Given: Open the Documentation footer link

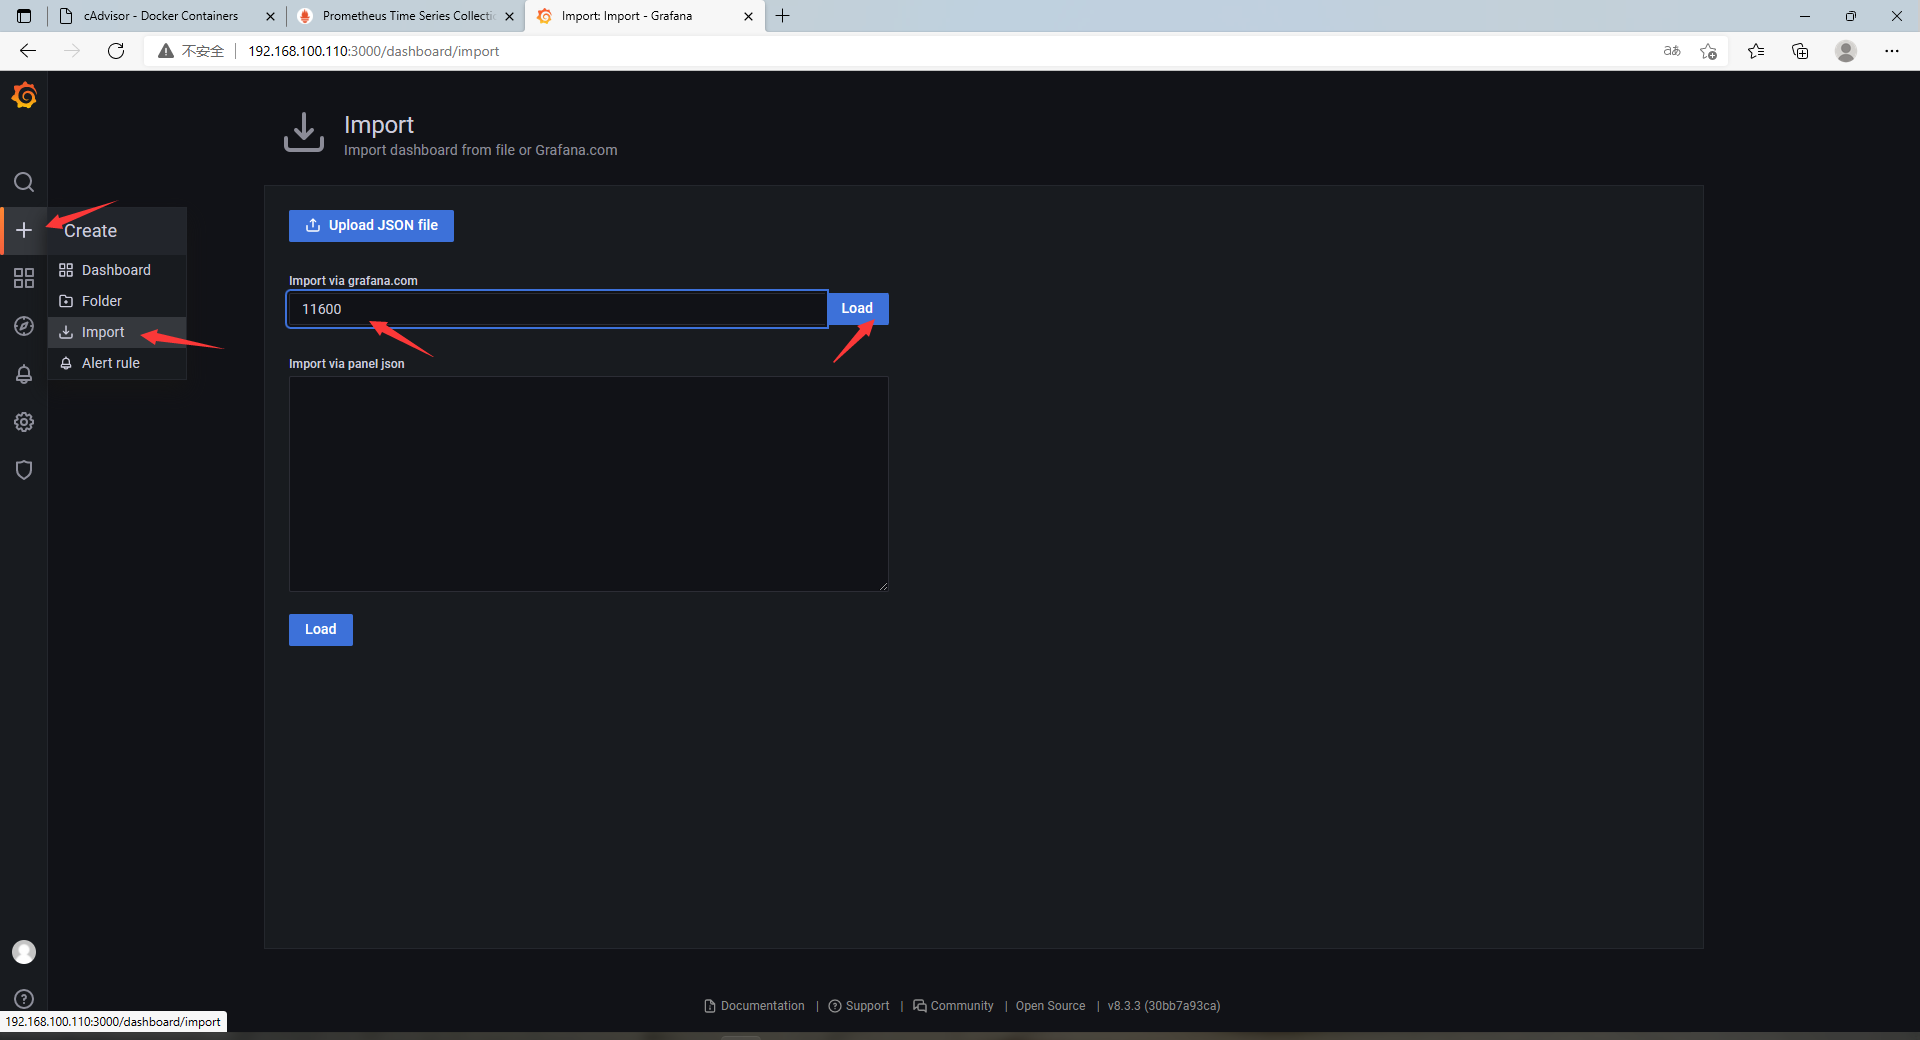Looking at the screenshot, I should pos(754,1006).
